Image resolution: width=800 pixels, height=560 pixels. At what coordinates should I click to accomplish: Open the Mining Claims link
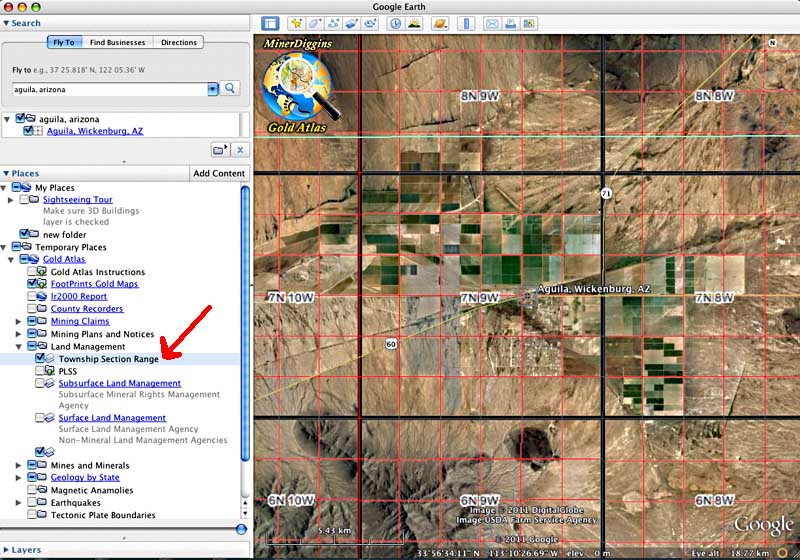pyautogui.click(x=80, y=321)
